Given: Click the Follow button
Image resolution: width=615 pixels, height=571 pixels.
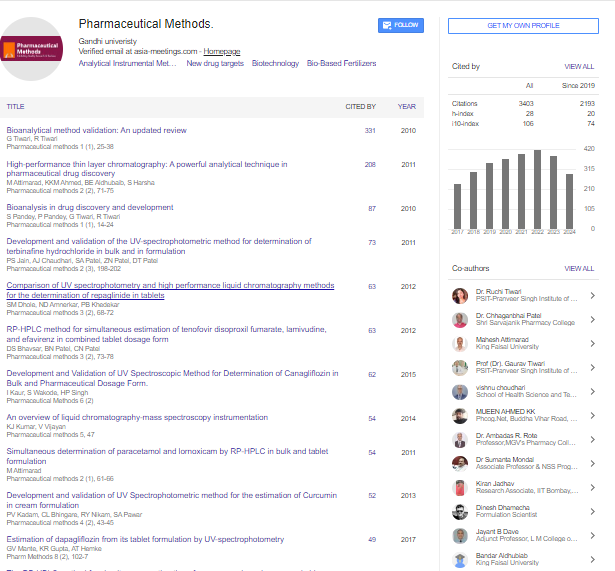Looking at the screenshot, I should click(400, 25).
